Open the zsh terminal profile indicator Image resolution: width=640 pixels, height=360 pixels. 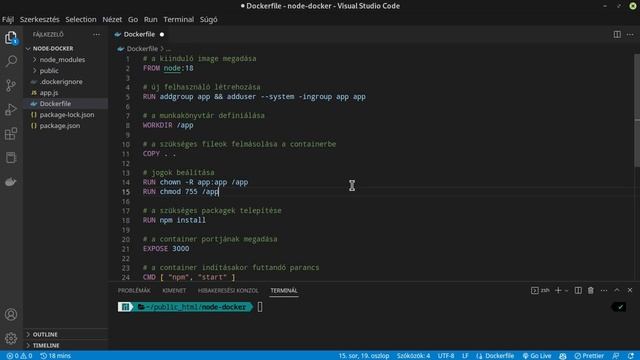tap(540, 290)
